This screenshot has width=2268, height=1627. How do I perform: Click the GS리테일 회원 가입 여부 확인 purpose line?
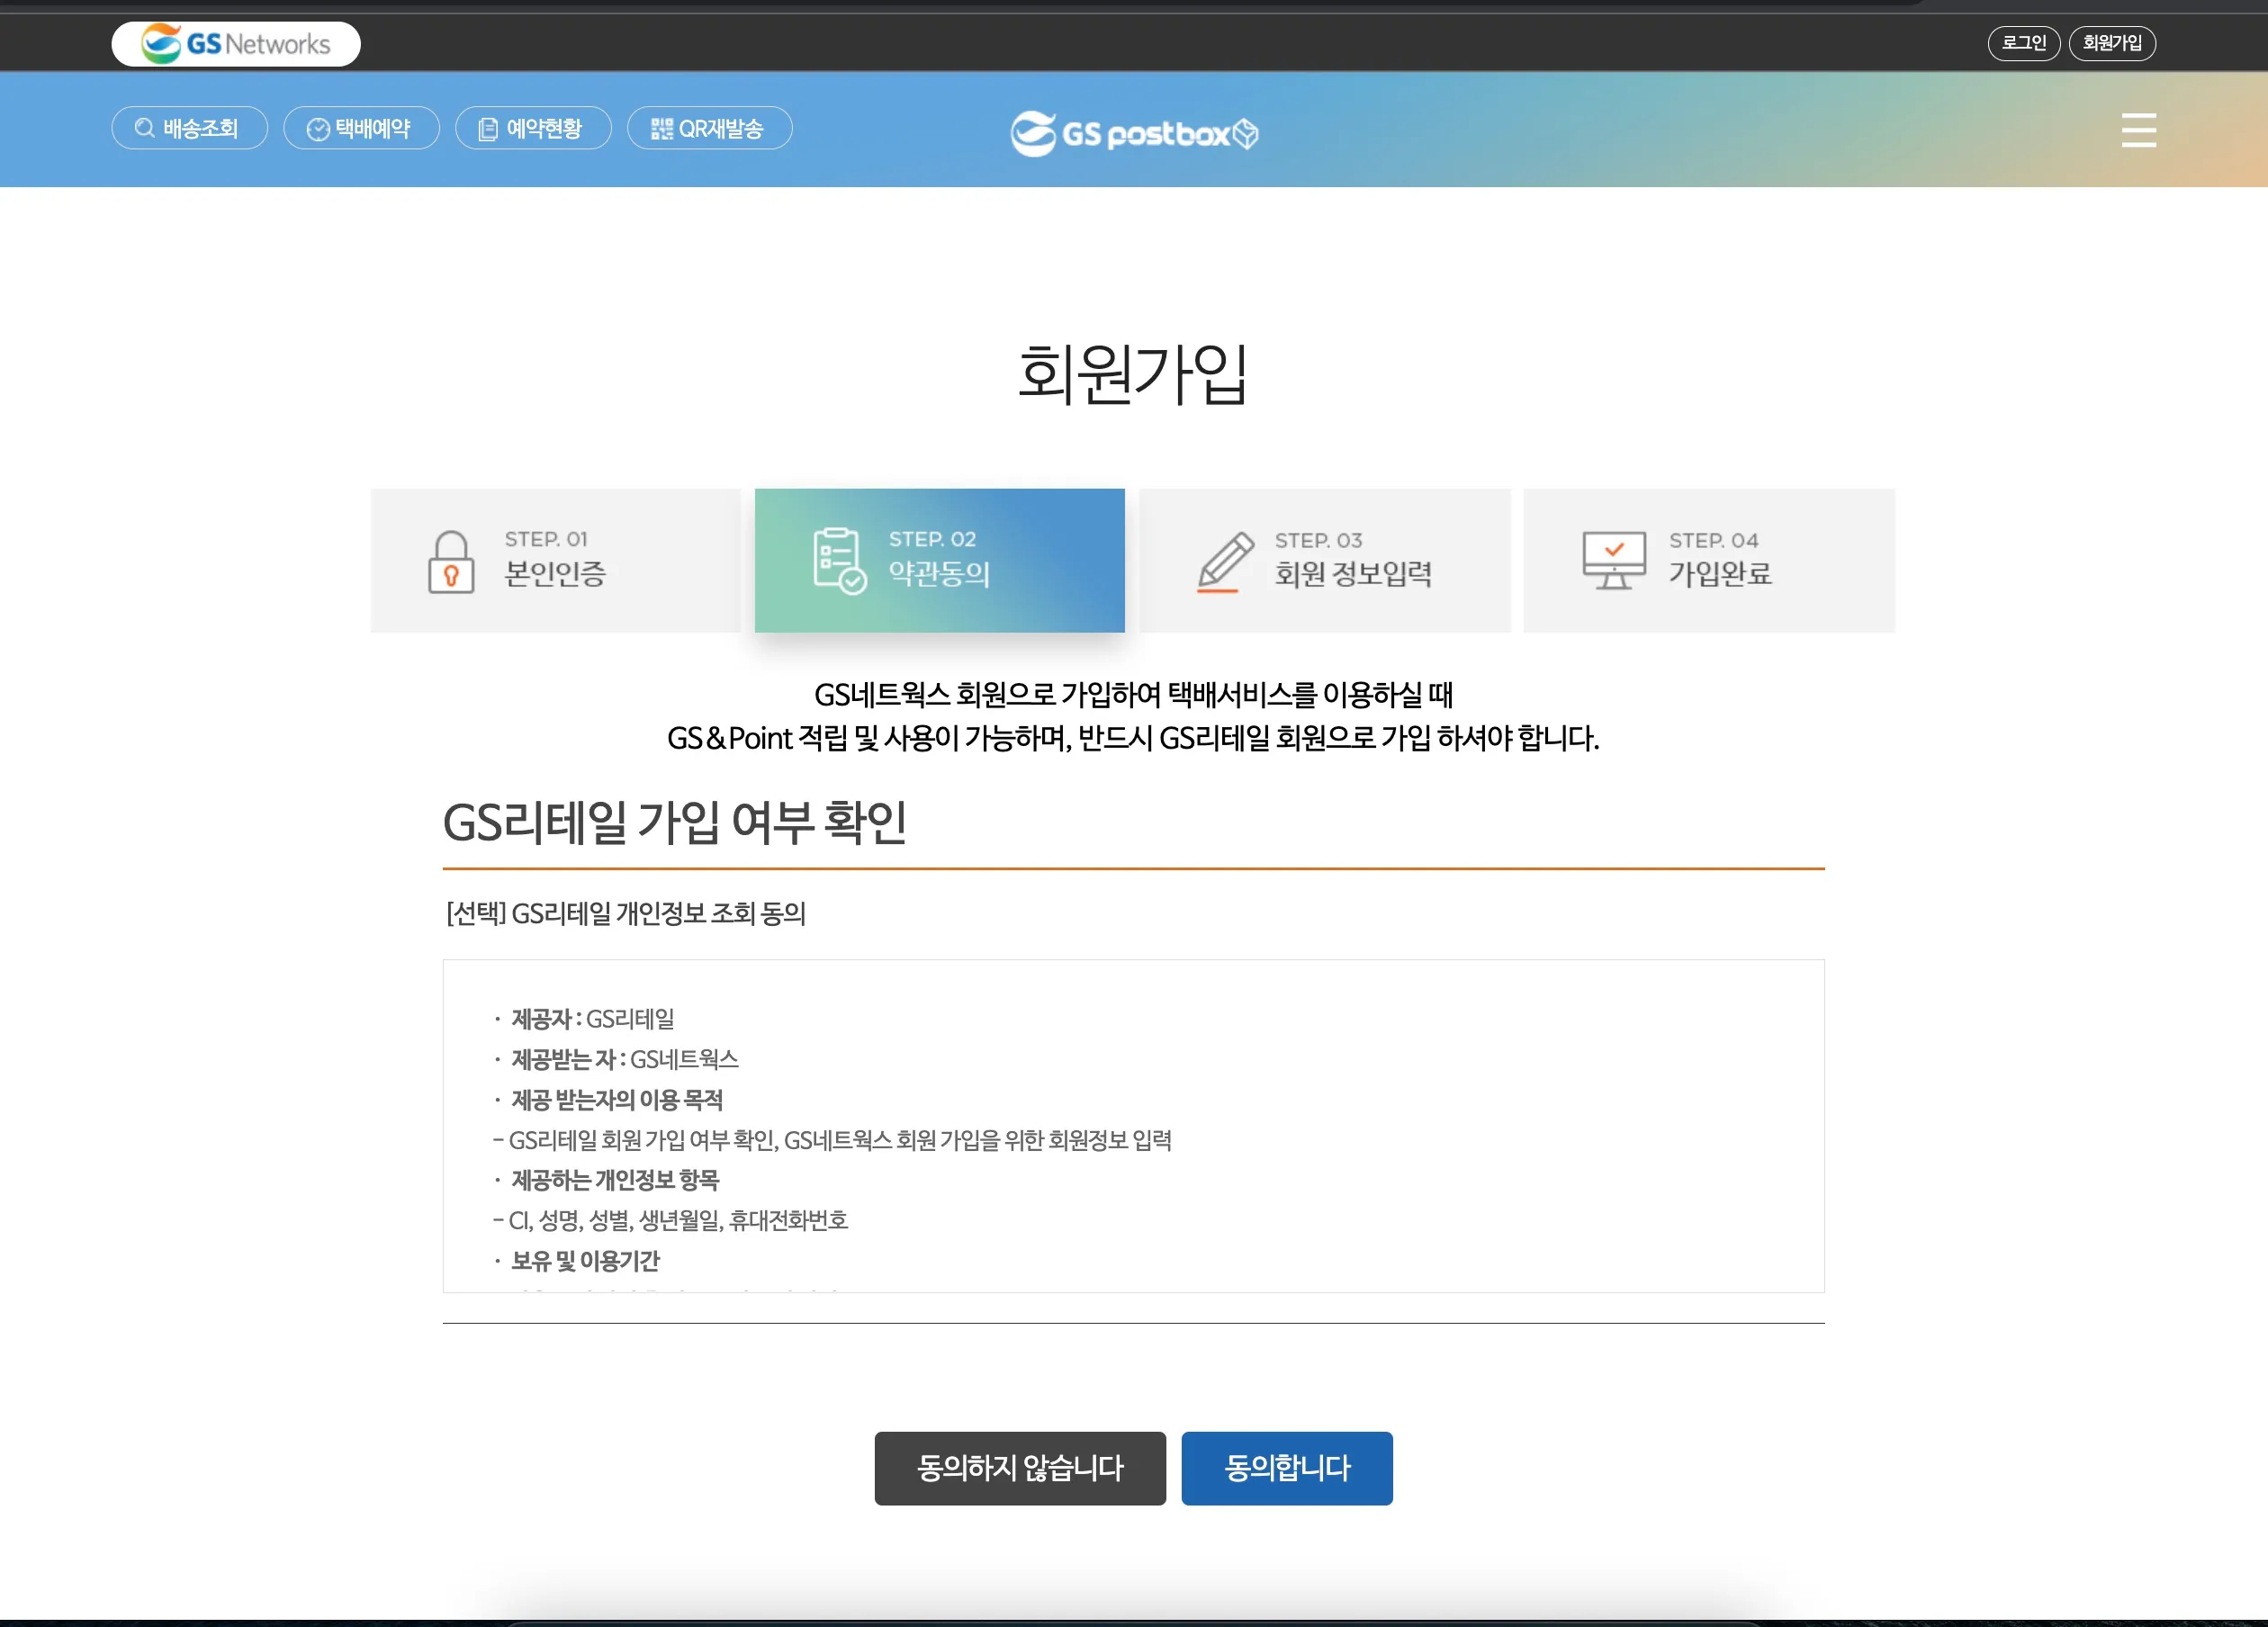(x=833, y=1140)
